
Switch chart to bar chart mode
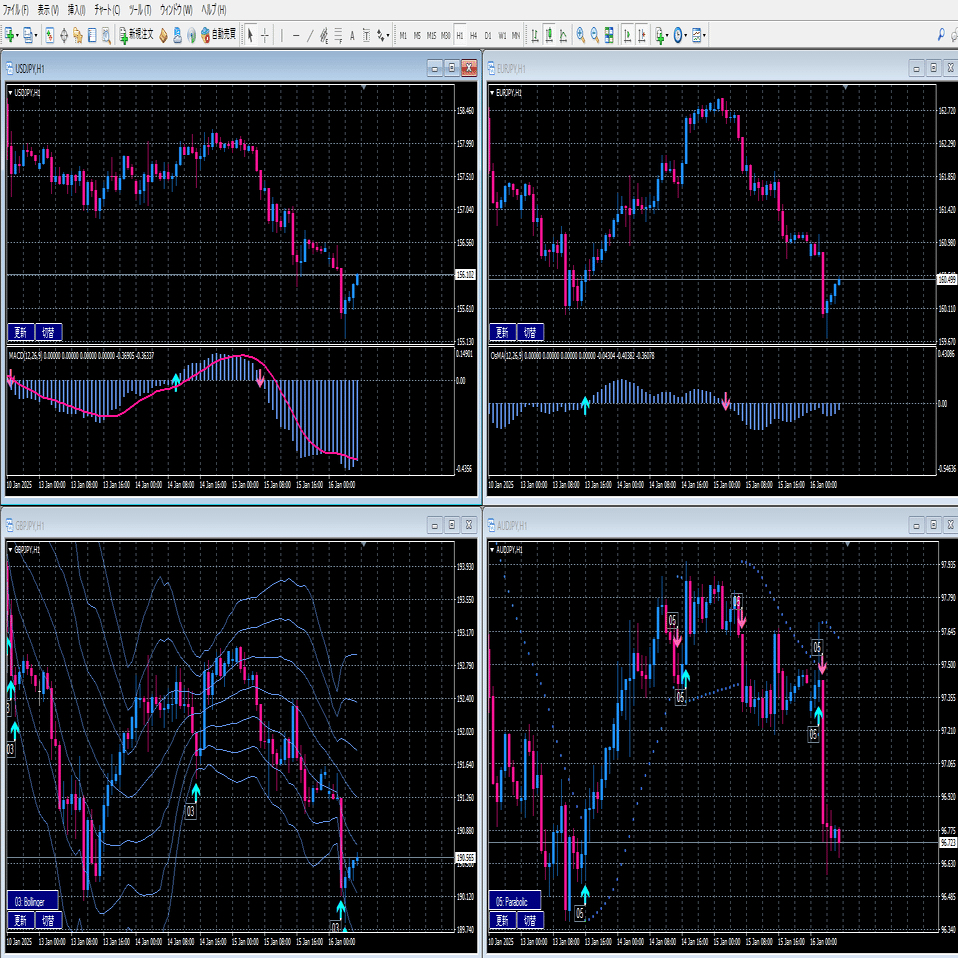point(535,35)
